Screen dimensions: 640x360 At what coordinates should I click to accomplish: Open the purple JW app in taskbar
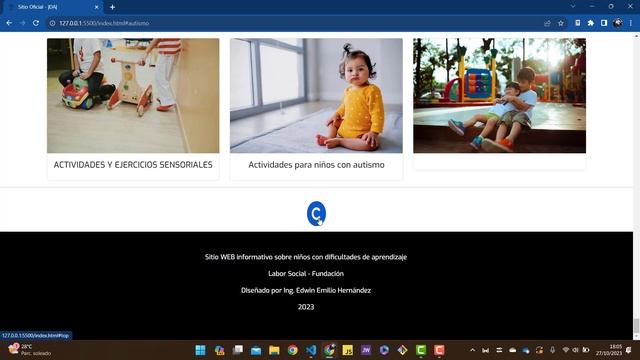tap(366, 350)
